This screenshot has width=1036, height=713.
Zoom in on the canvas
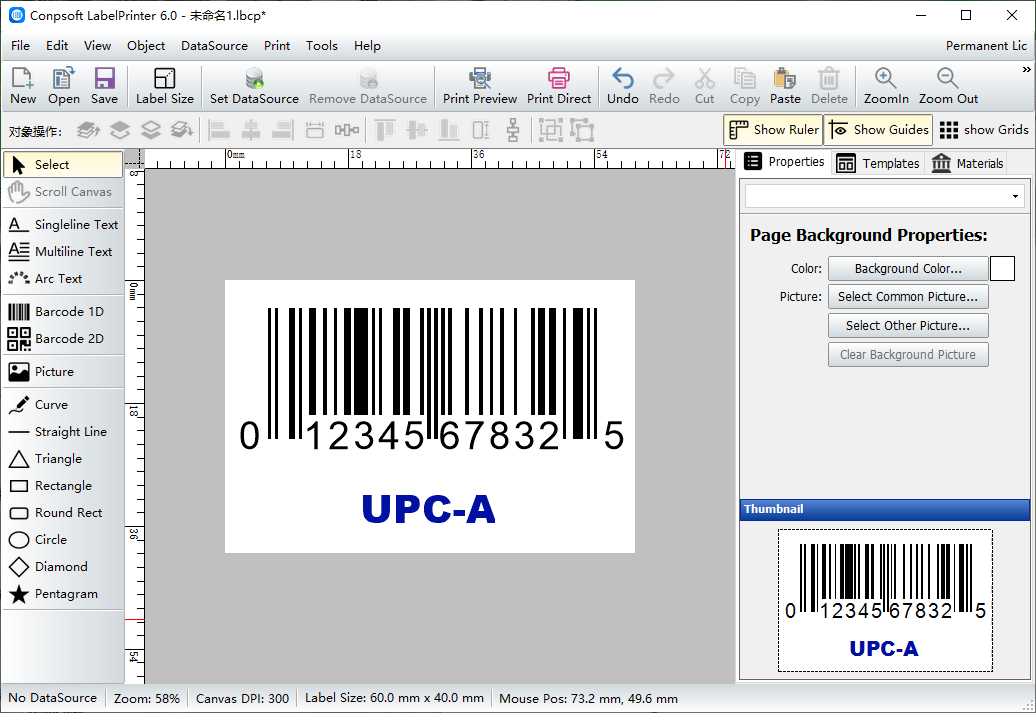point(885,86)
